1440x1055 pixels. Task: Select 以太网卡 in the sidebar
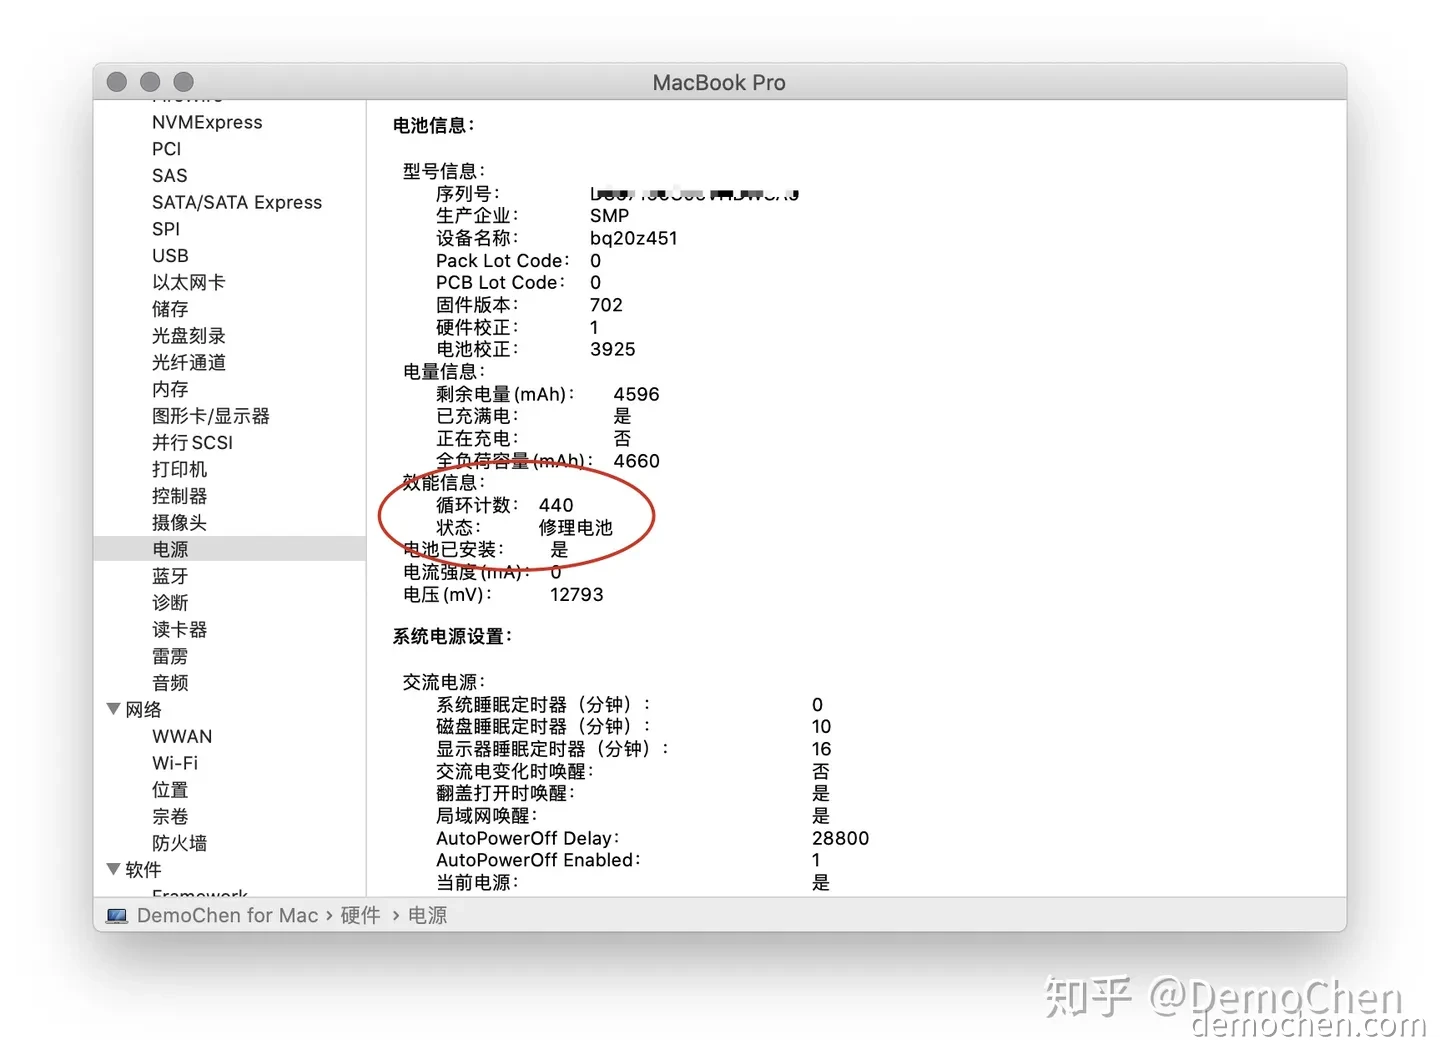coord(189,282)
